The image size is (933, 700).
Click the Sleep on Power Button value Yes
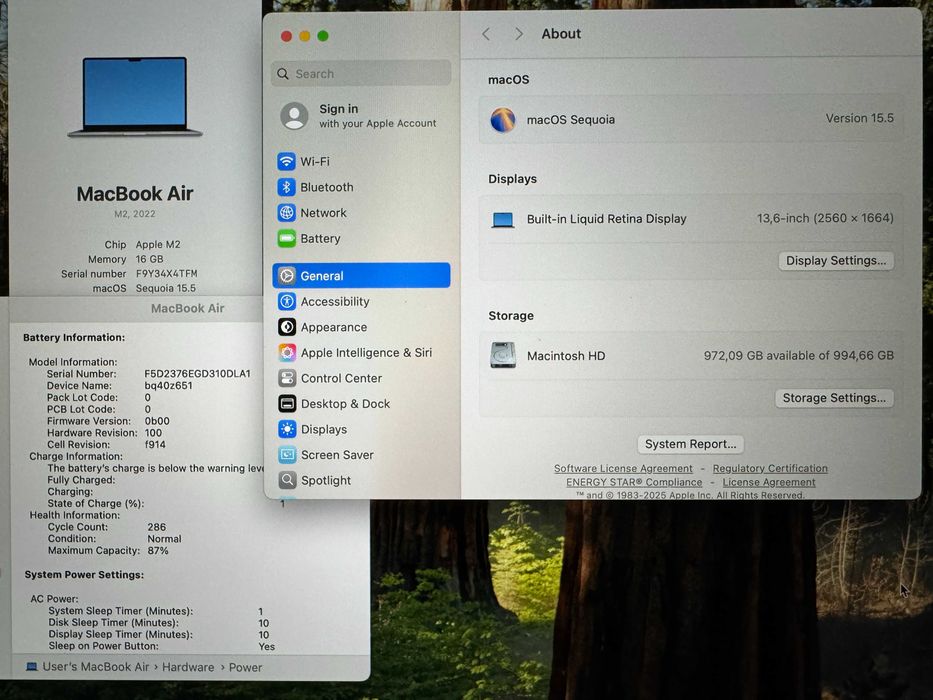click(x=267, y=646)
